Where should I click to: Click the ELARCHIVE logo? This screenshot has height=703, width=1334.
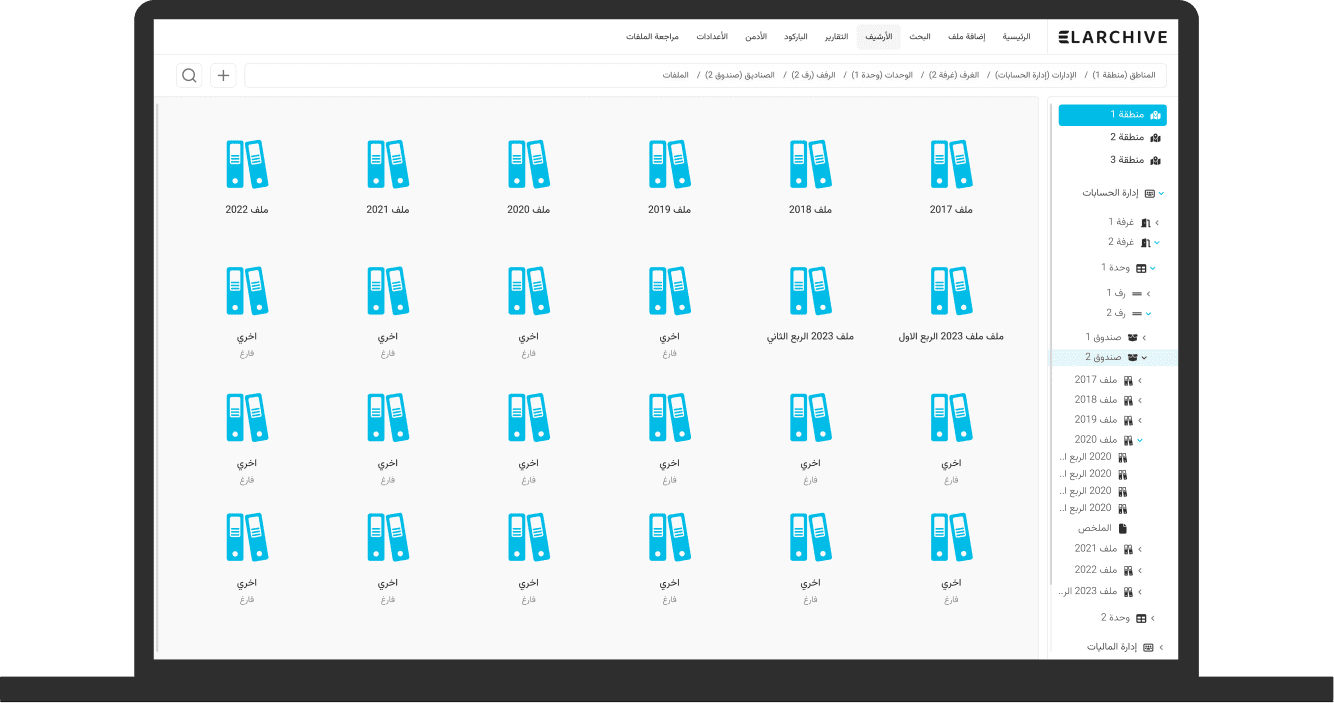1113,37
